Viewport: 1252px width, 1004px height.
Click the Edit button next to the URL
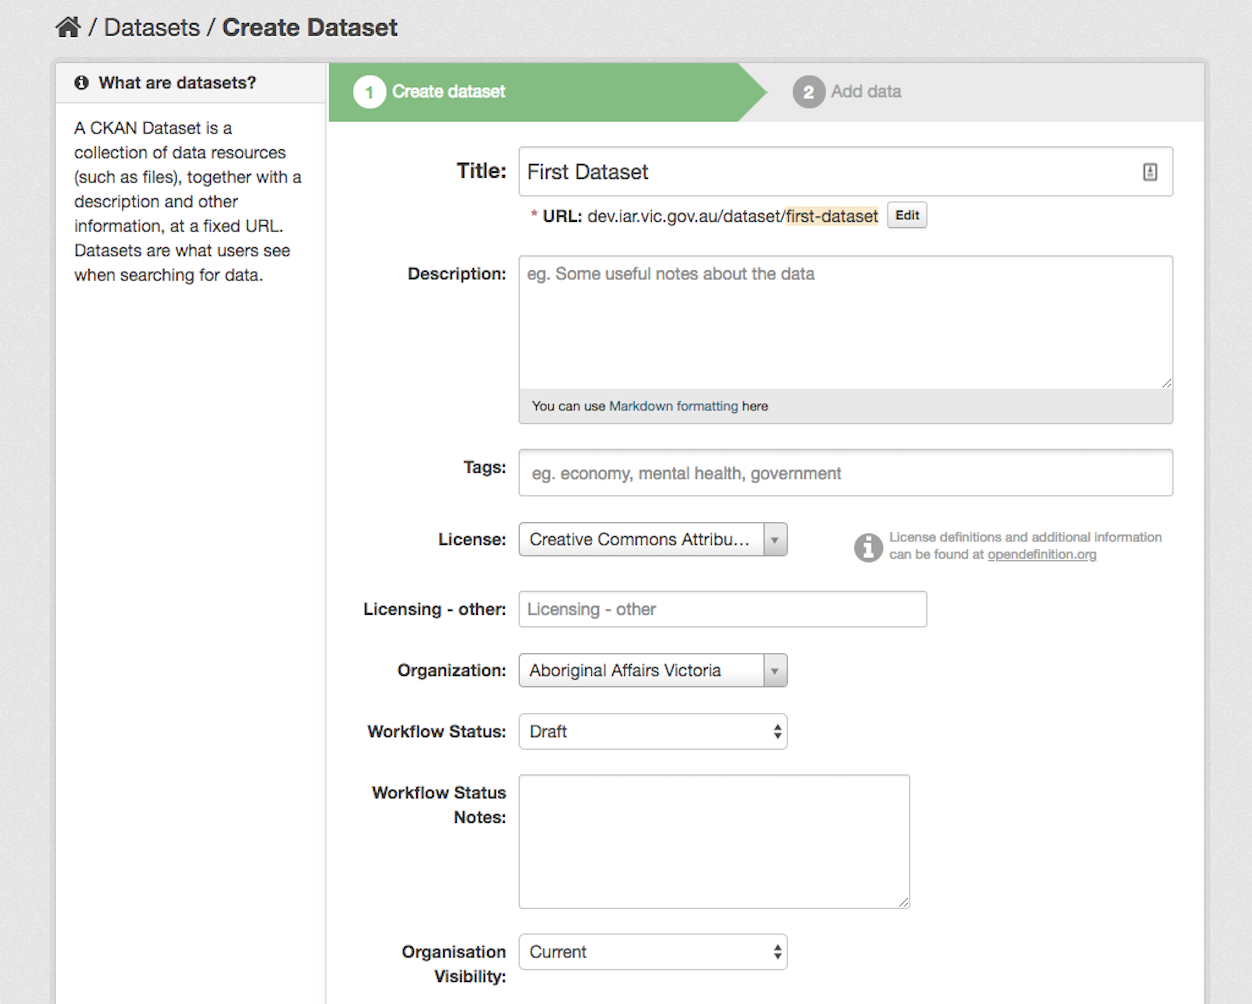[x=906, y=214]
